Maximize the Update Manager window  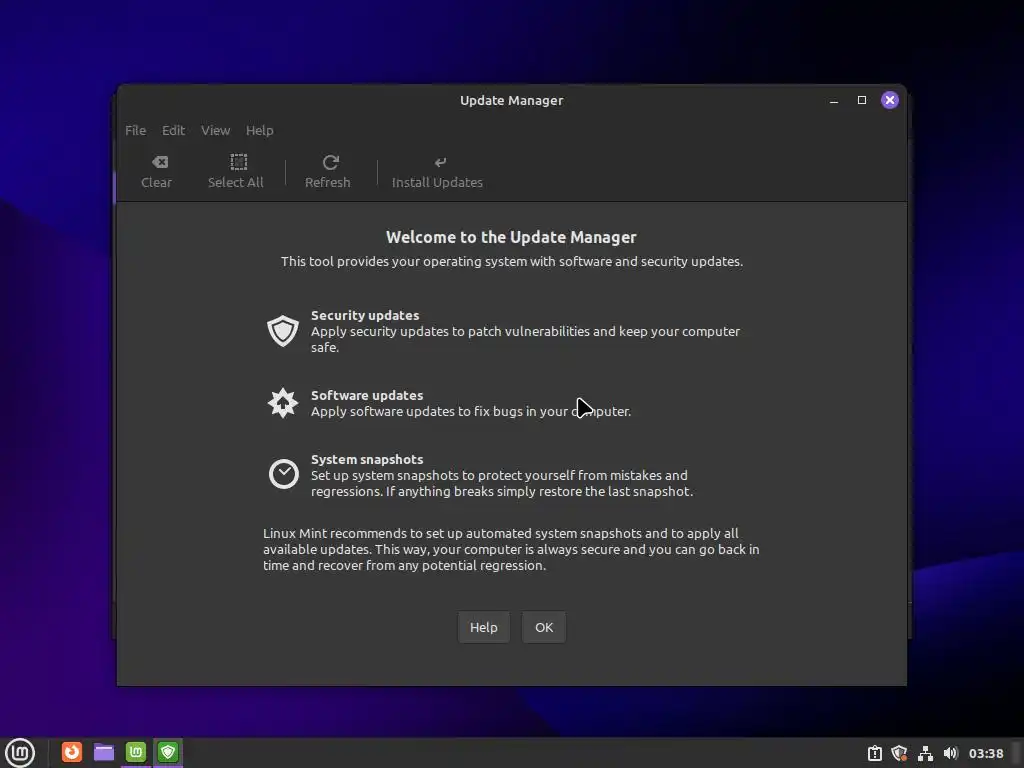[862, 100]
